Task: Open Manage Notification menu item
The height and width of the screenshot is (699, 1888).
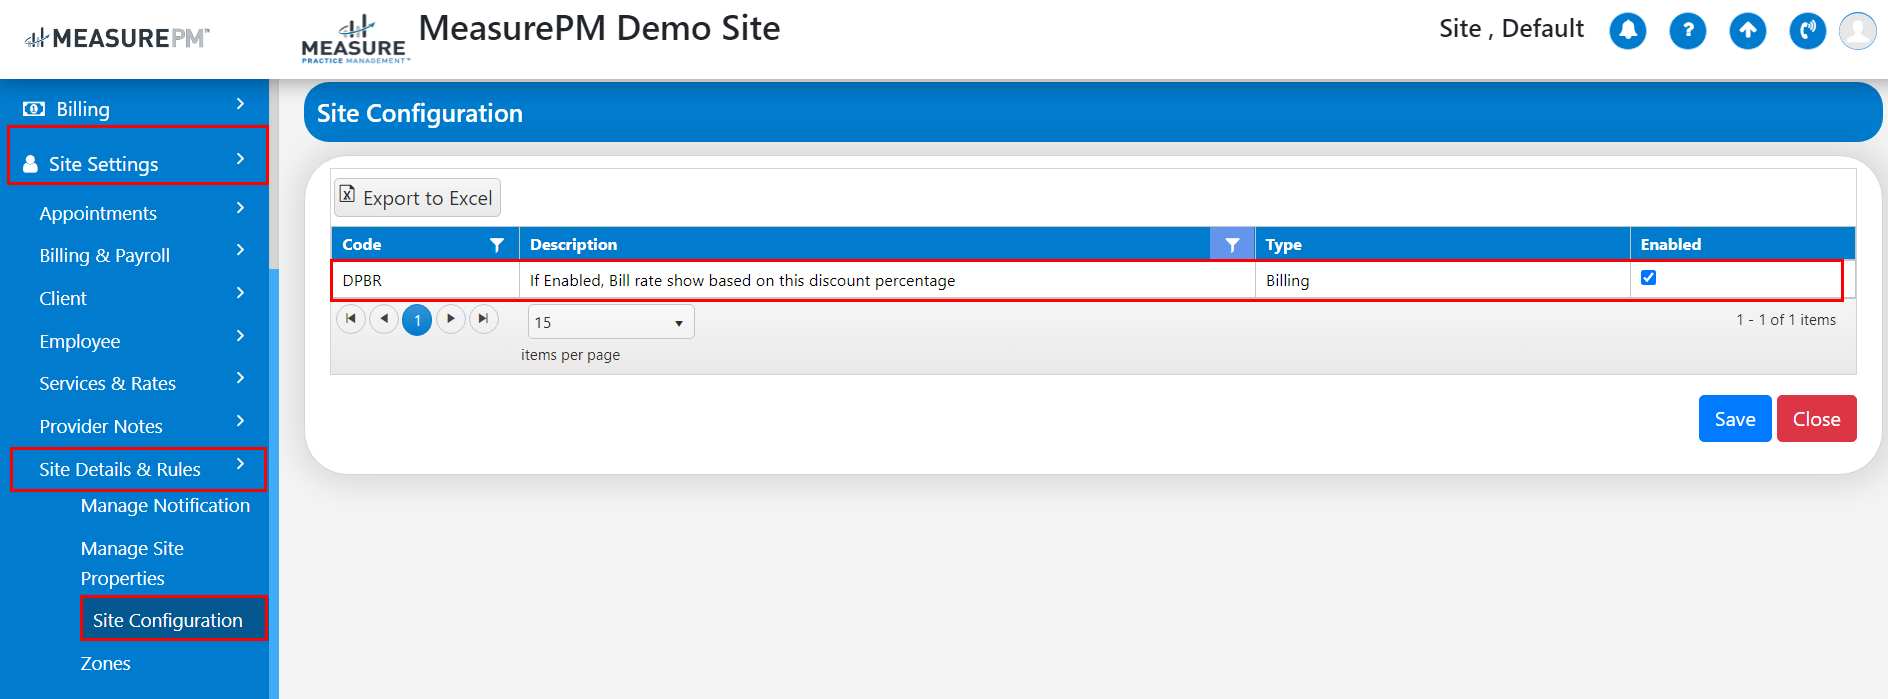Action: click(x=165, y=506)
